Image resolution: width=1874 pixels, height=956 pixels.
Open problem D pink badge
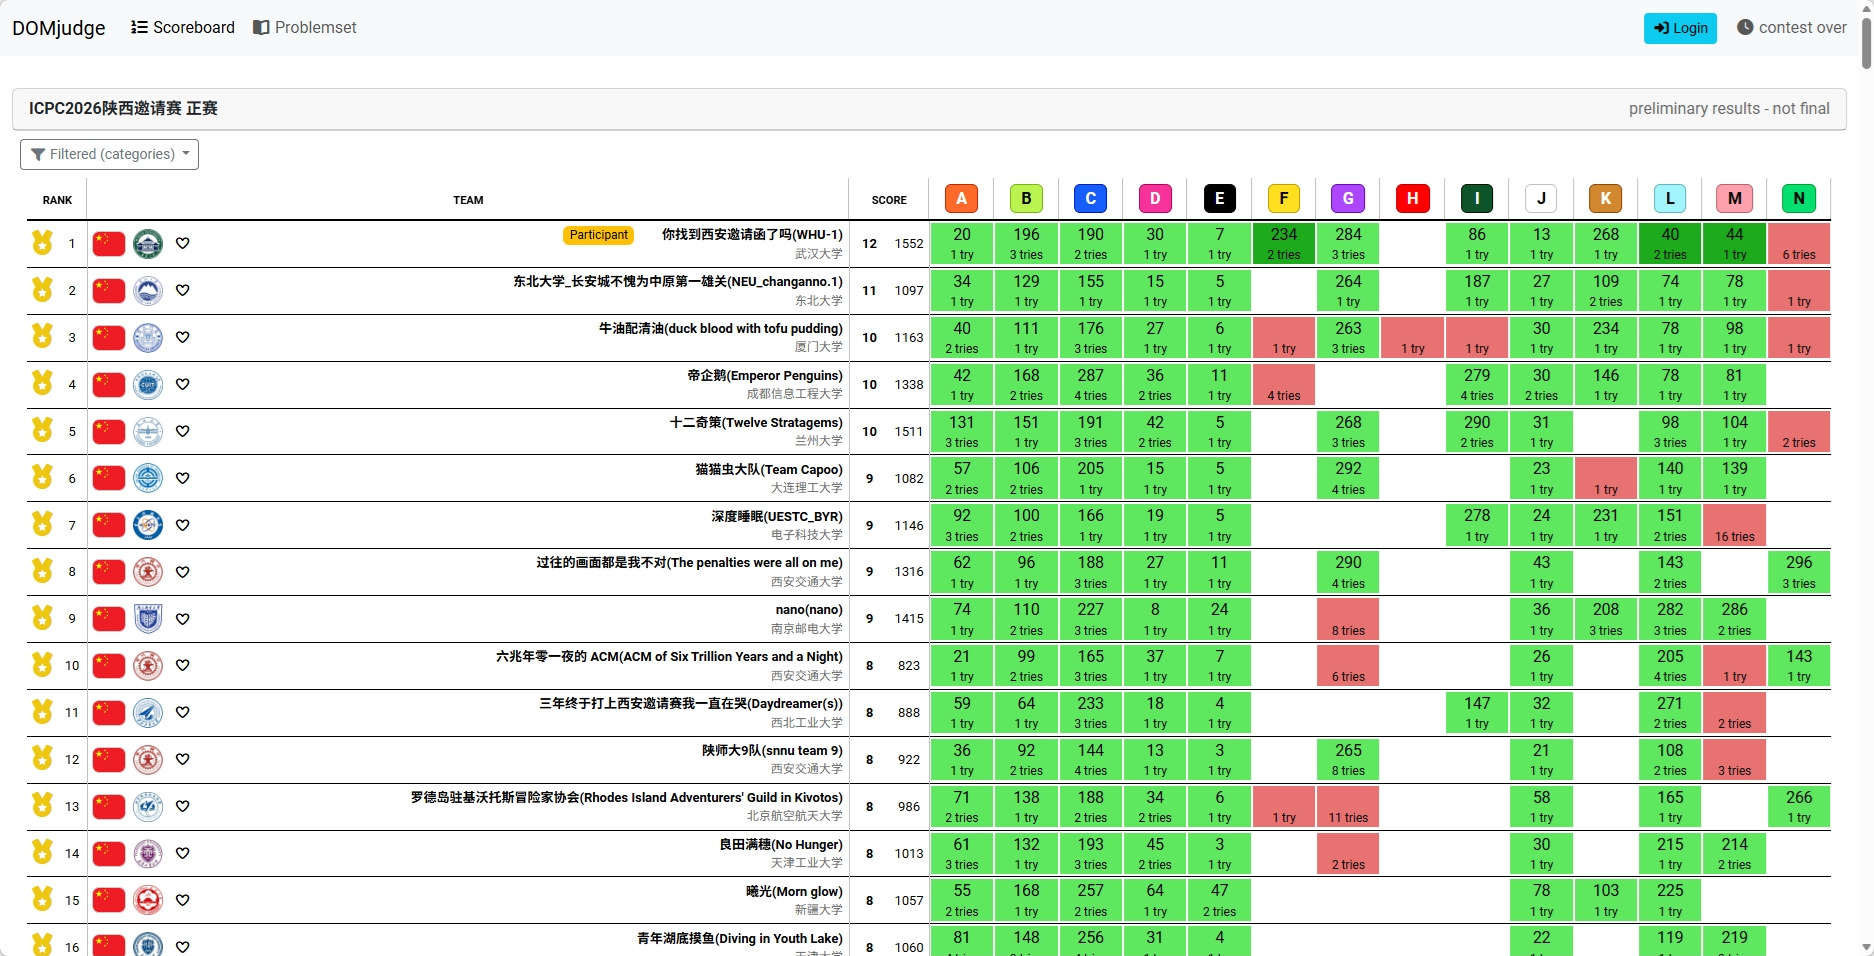pos(1155,199)
